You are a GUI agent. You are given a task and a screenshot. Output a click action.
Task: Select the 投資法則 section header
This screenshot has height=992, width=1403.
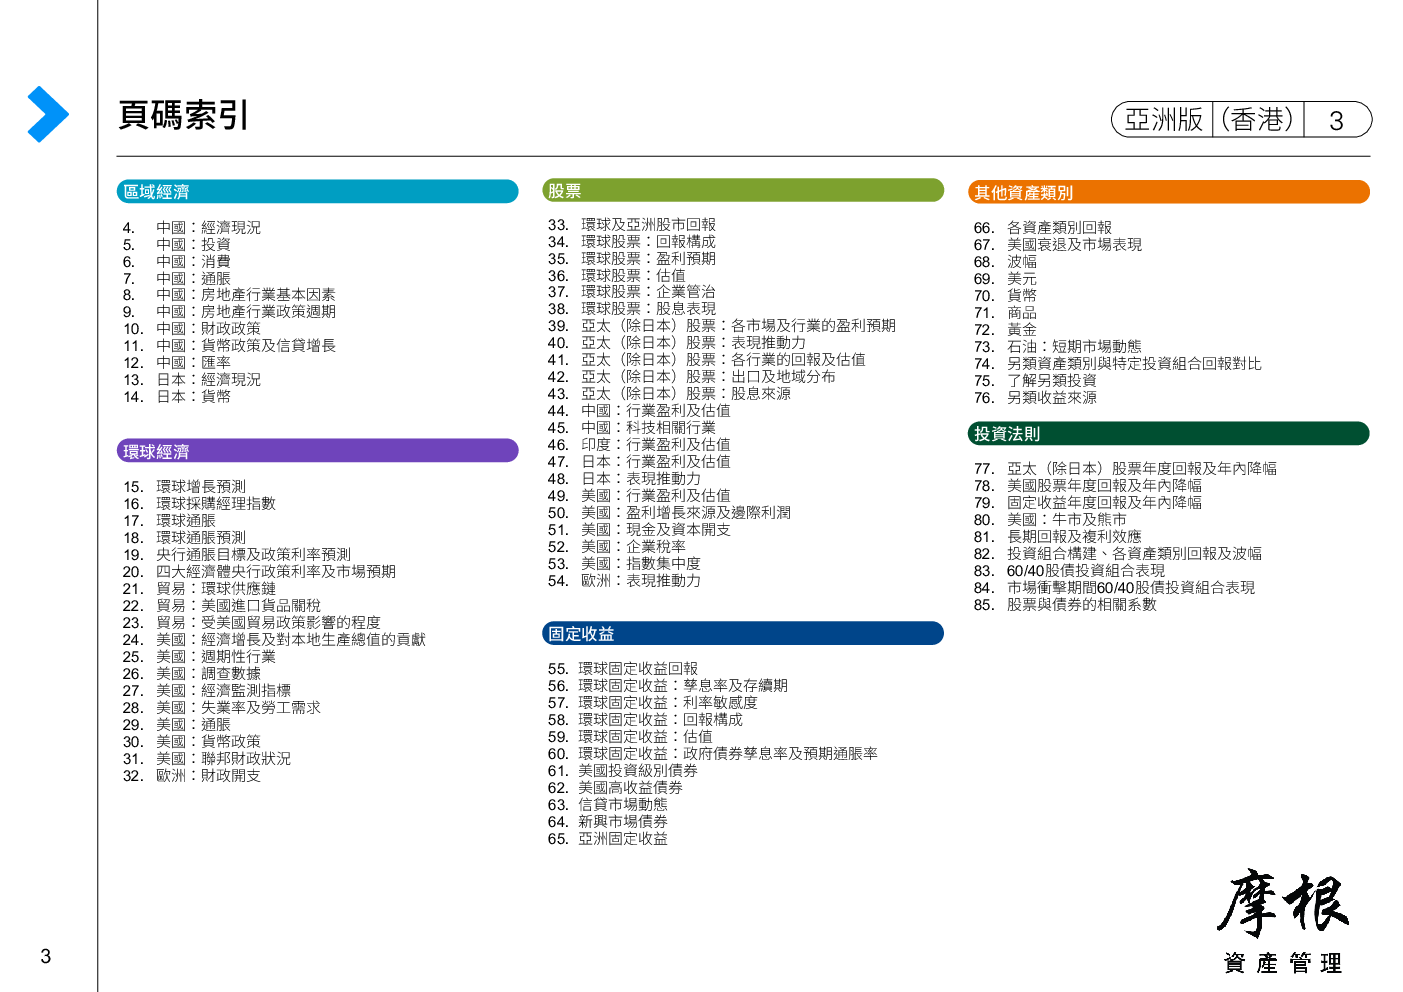(1169, 433)
